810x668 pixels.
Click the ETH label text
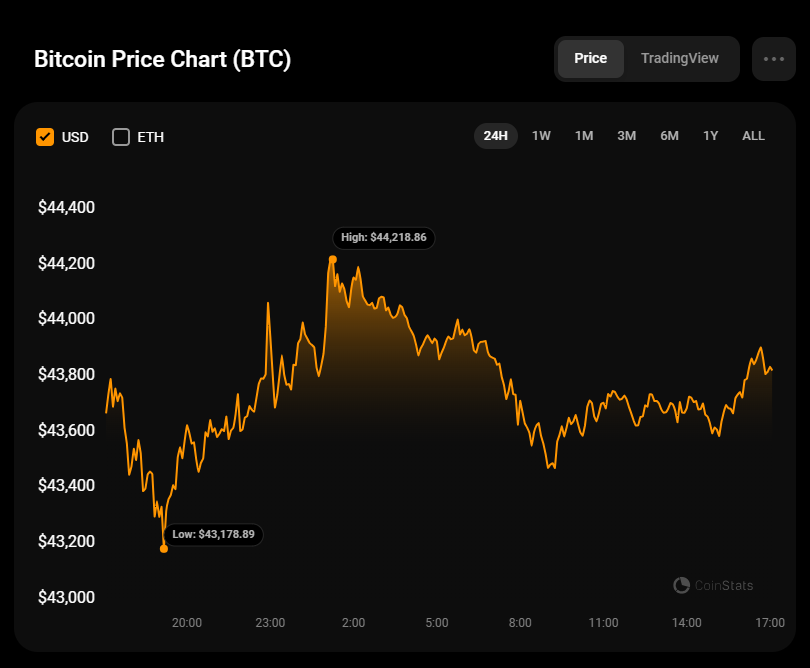(x=150, y=137)
